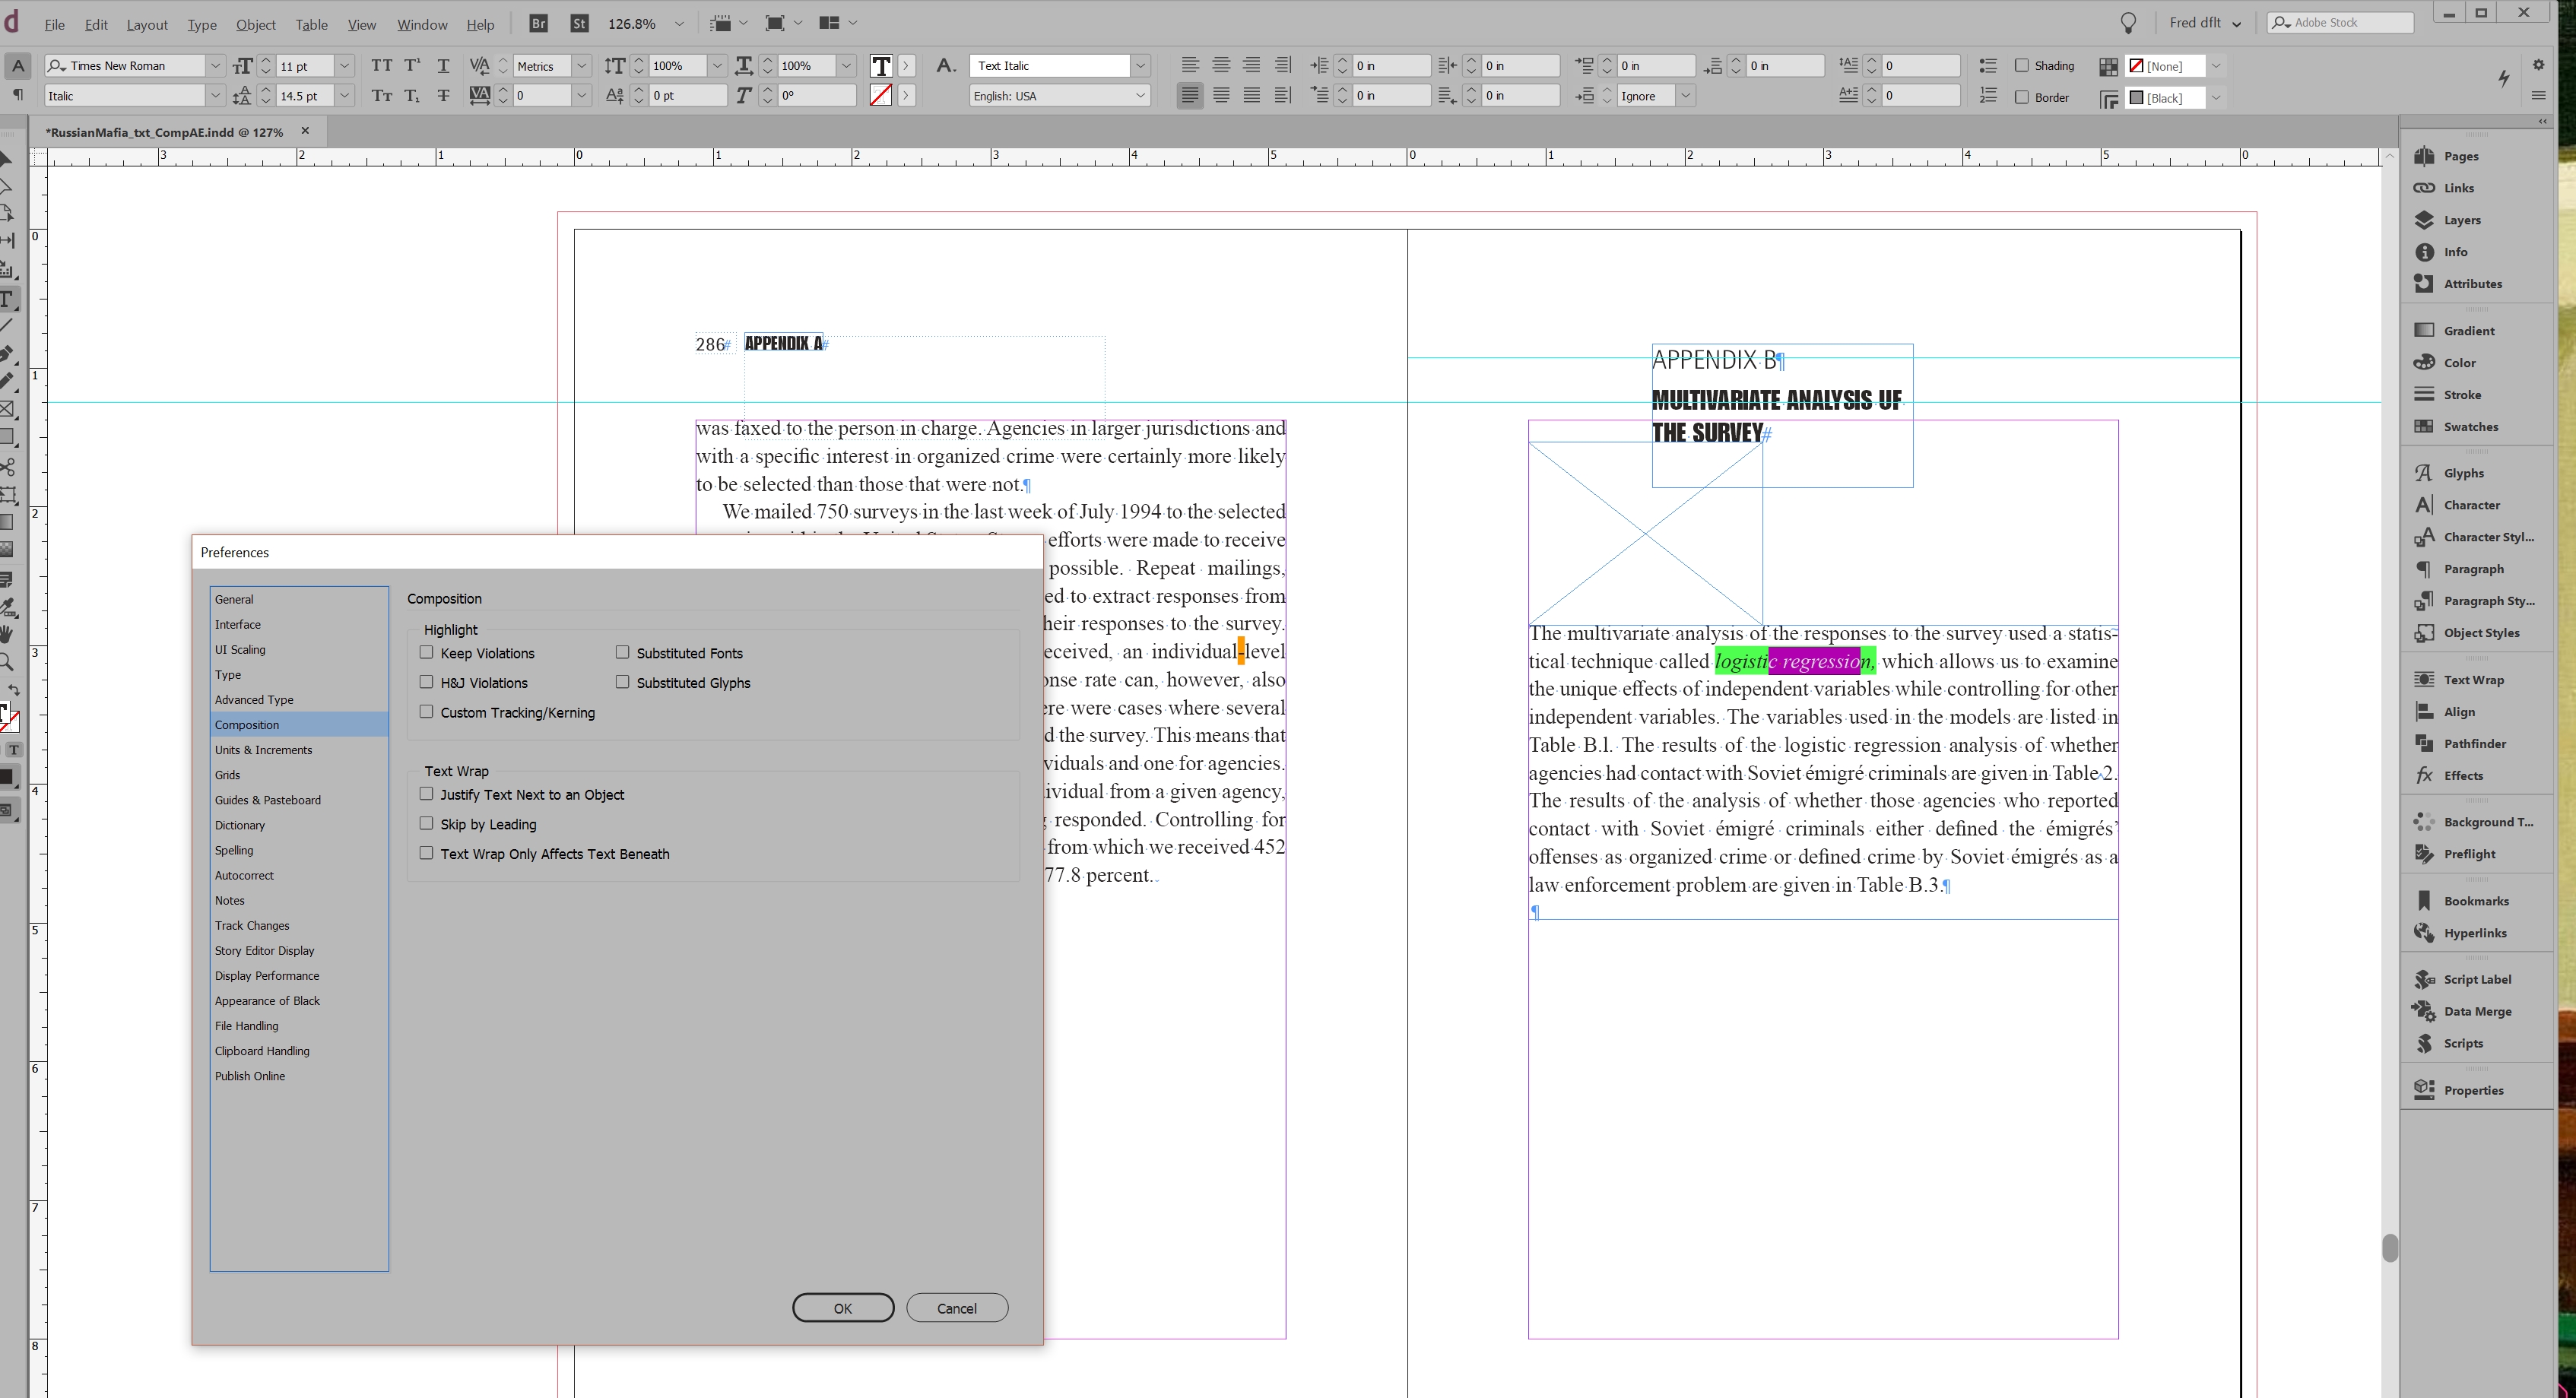Click the Cancel button to dismiss
The image size is (2576, 1398).
click(957, 1308)
